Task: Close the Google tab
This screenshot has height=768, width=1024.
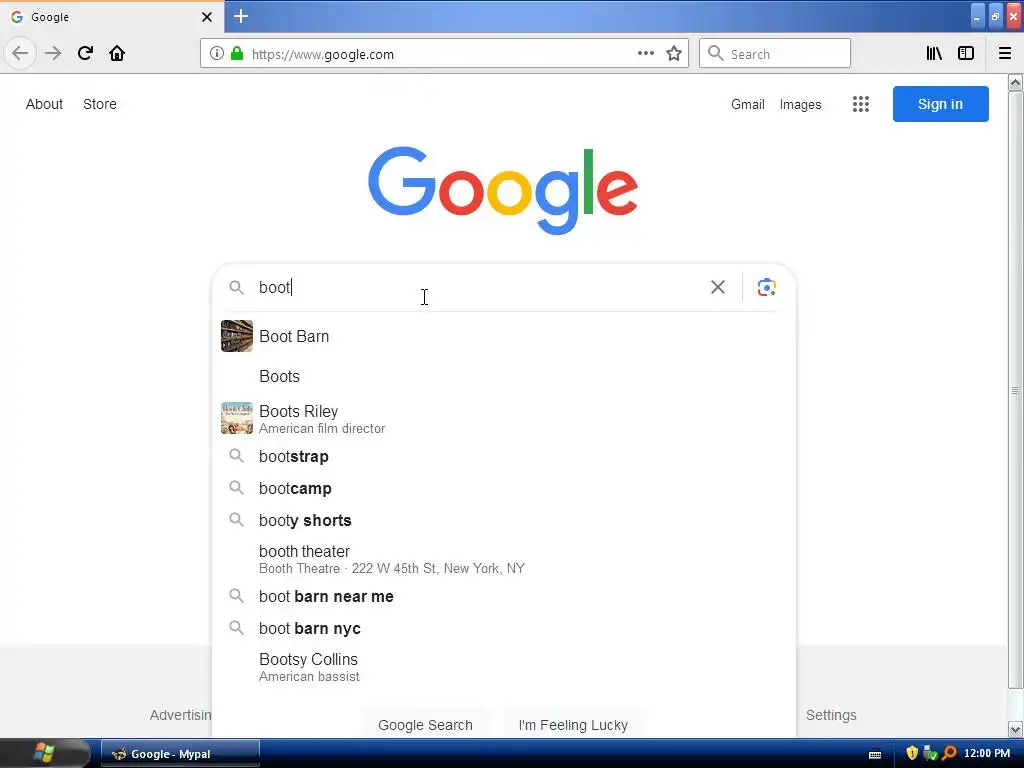Action: tap(207, 17)
